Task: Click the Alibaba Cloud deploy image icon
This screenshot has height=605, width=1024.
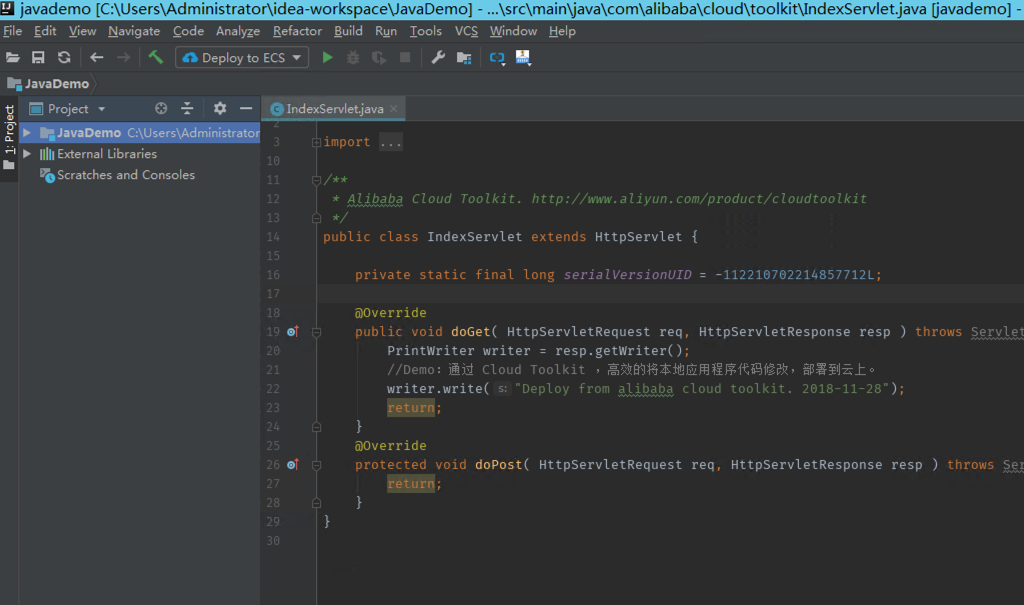Action: (x=523, y=57)
